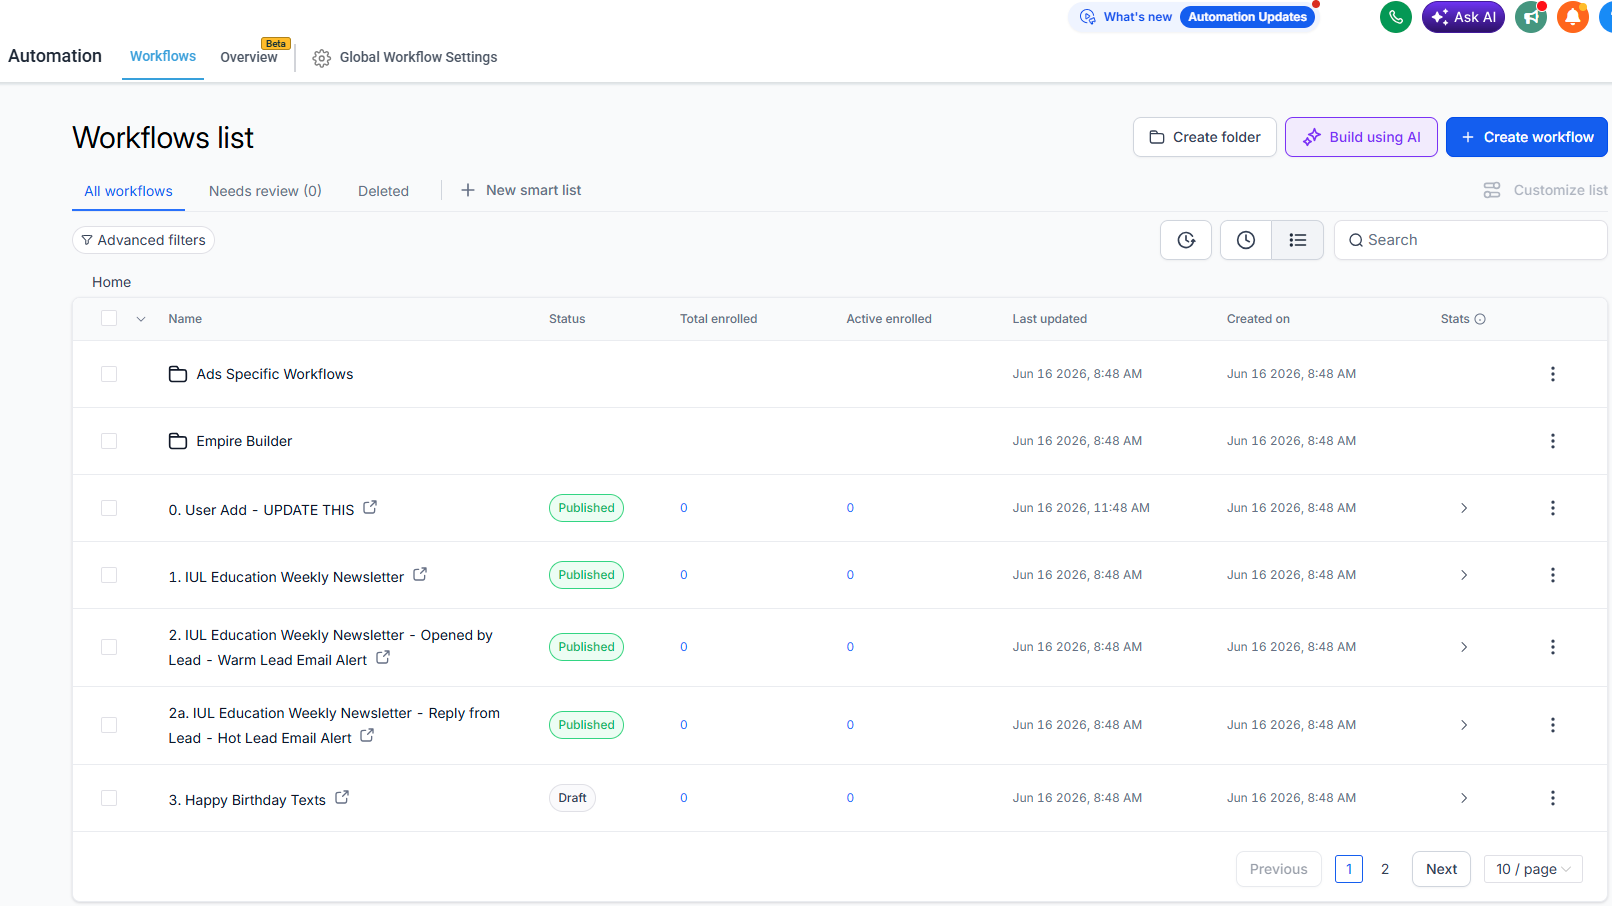Viewport: 1612px width, 906px height.
Task: Open the Automation Updates badge
Action: 1247,17
